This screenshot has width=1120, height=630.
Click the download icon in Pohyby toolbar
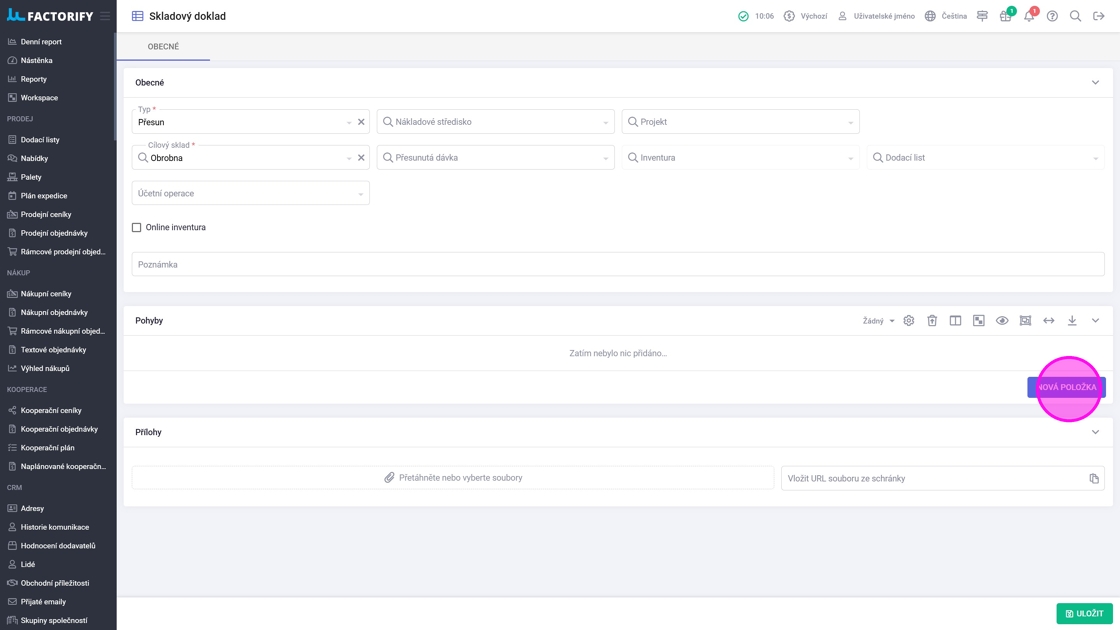click(1072, 321)
